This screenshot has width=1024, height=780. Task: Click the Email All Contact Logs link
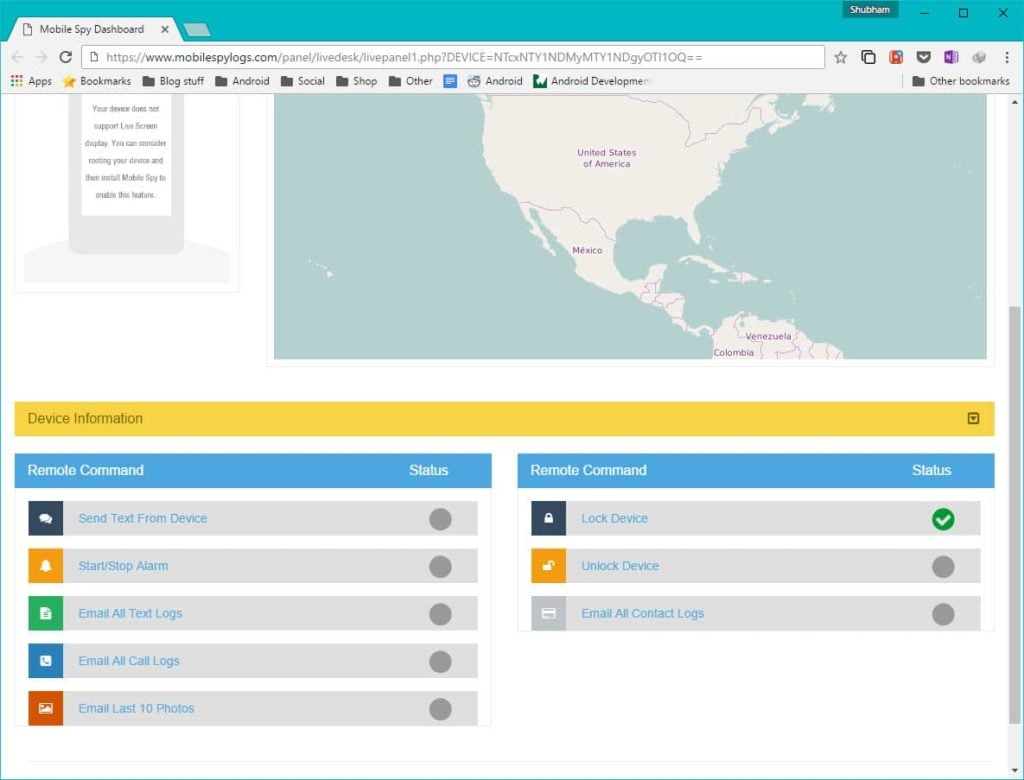tap(643, 613)
